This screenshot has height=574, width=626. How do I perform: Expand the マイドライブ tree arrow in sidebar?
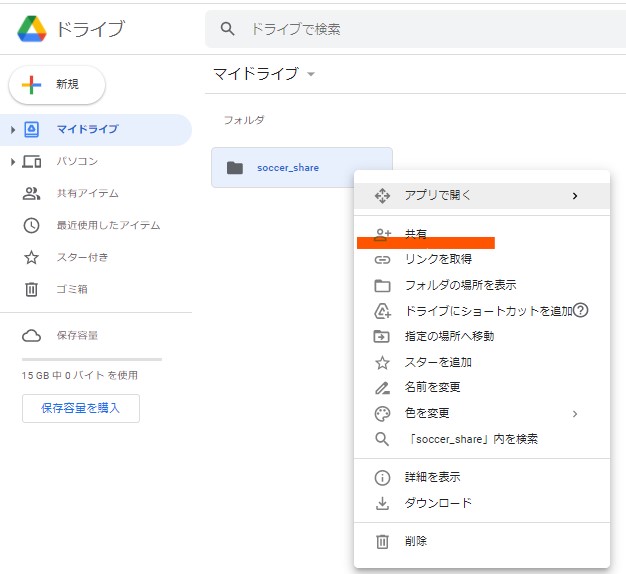click(12, 130)
